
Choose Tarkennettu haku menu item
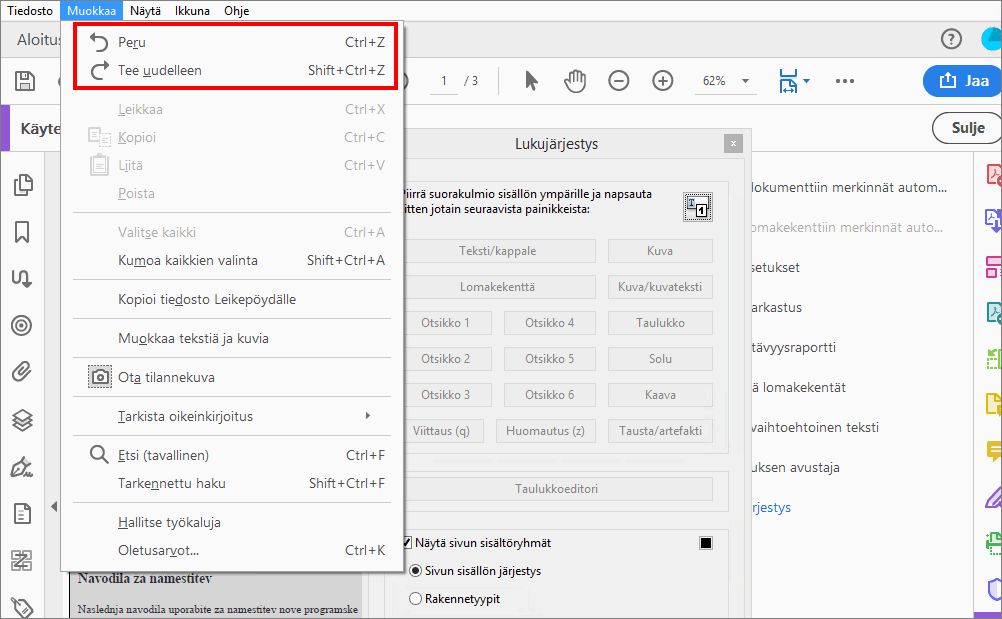(x=233, y=483)
